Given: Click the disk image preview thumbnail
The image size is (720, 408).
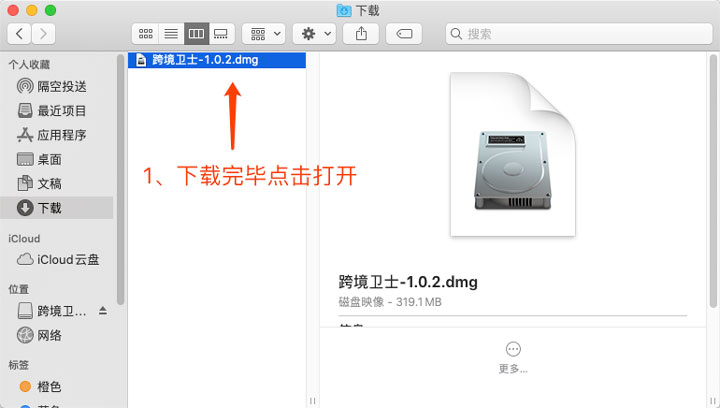Looking at the screenshot, I should pos(513,155).
